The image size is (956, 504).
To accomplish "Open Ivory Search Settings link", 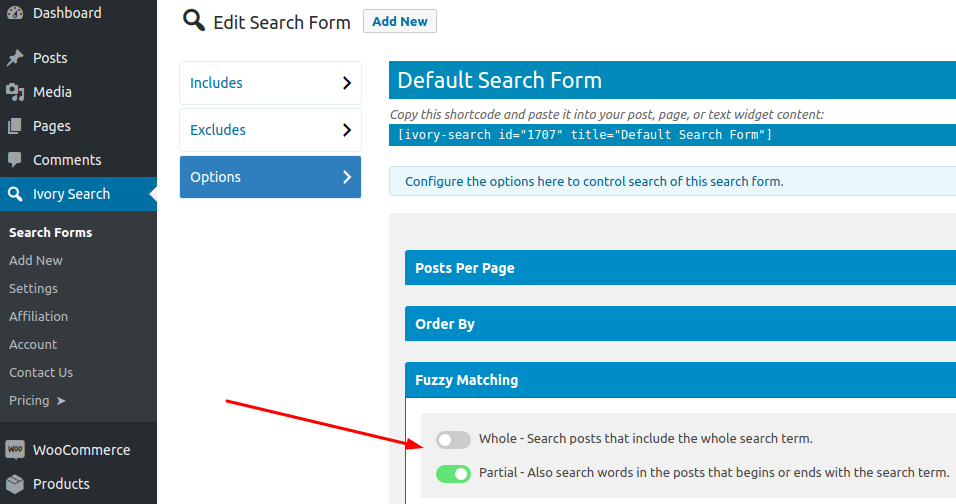I will point(33,288).
